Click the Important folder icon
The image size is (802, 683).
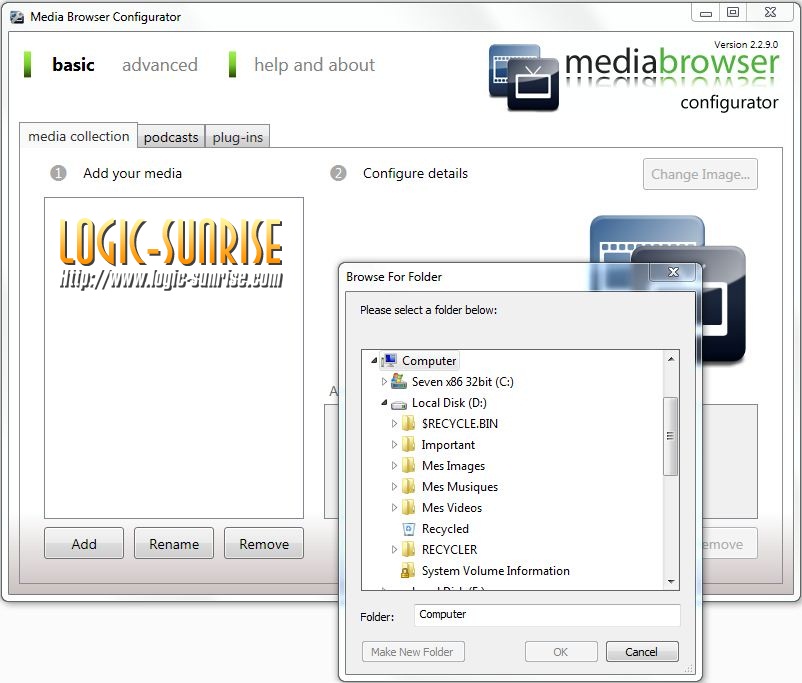point(408,445)
